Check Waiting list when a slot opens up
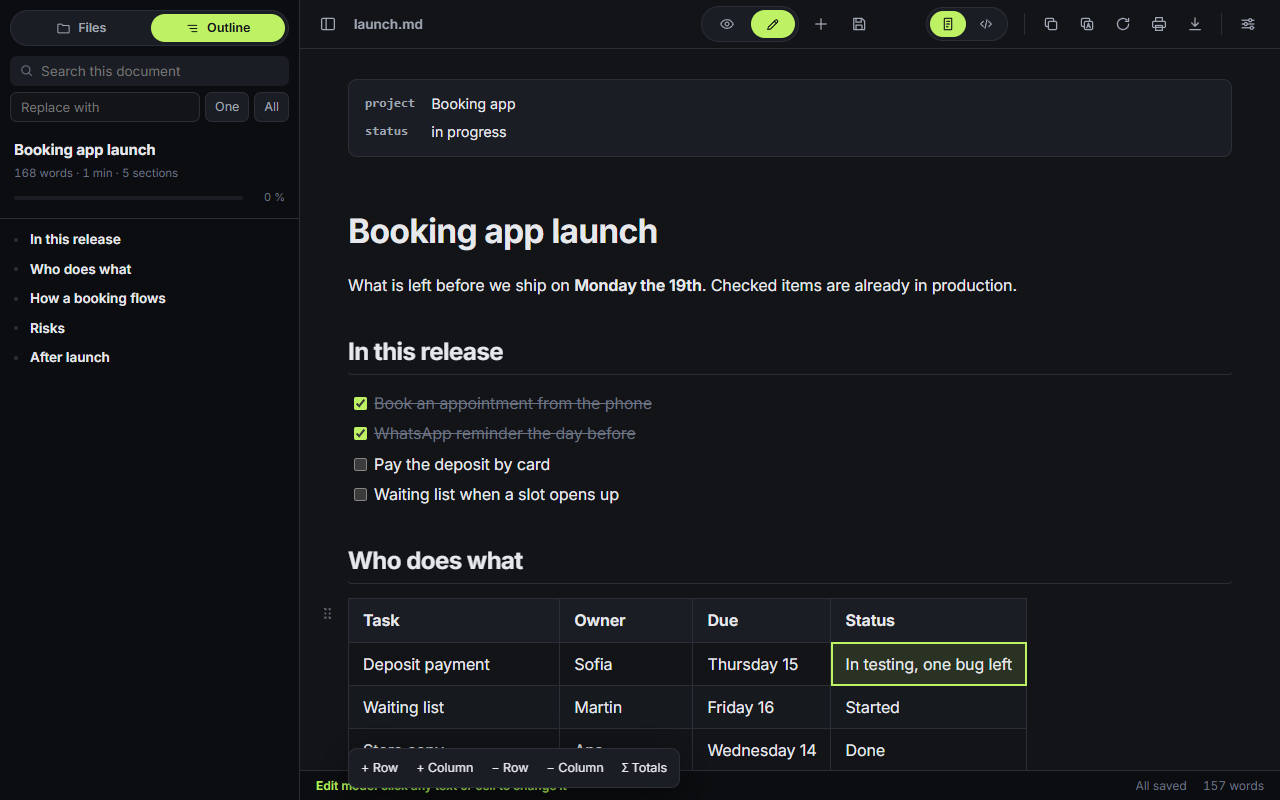Image resolution: width=1280 pixels, height=800 pixels. [361, 495]
